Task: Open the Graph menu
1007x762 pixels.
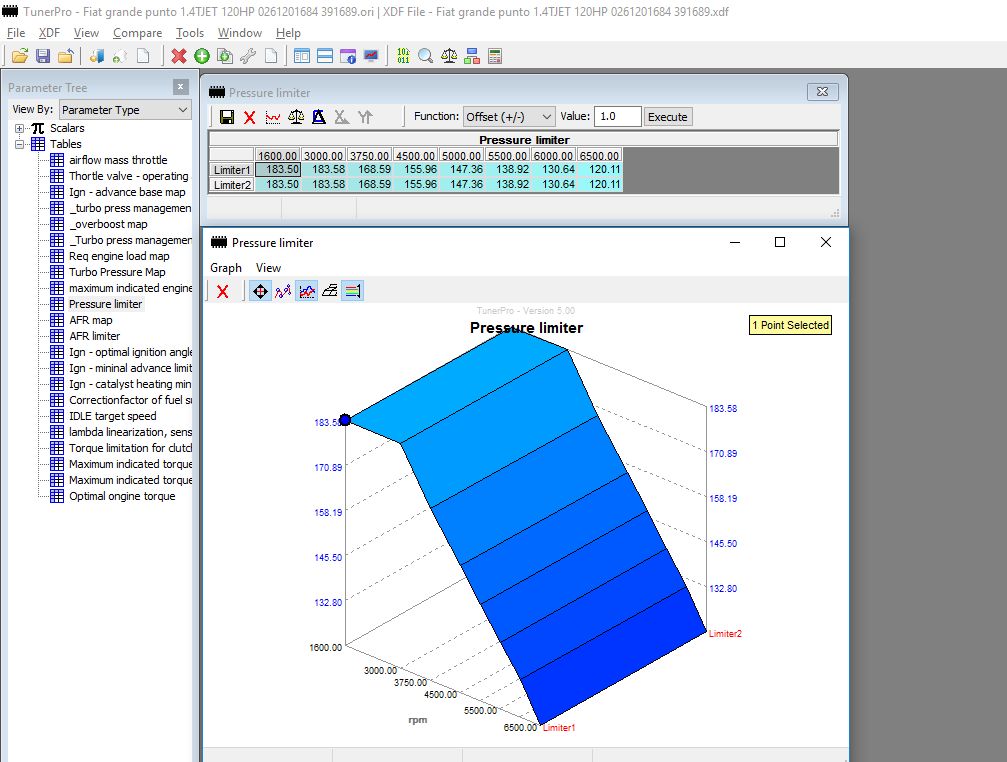Action: (x=226, y=268)
